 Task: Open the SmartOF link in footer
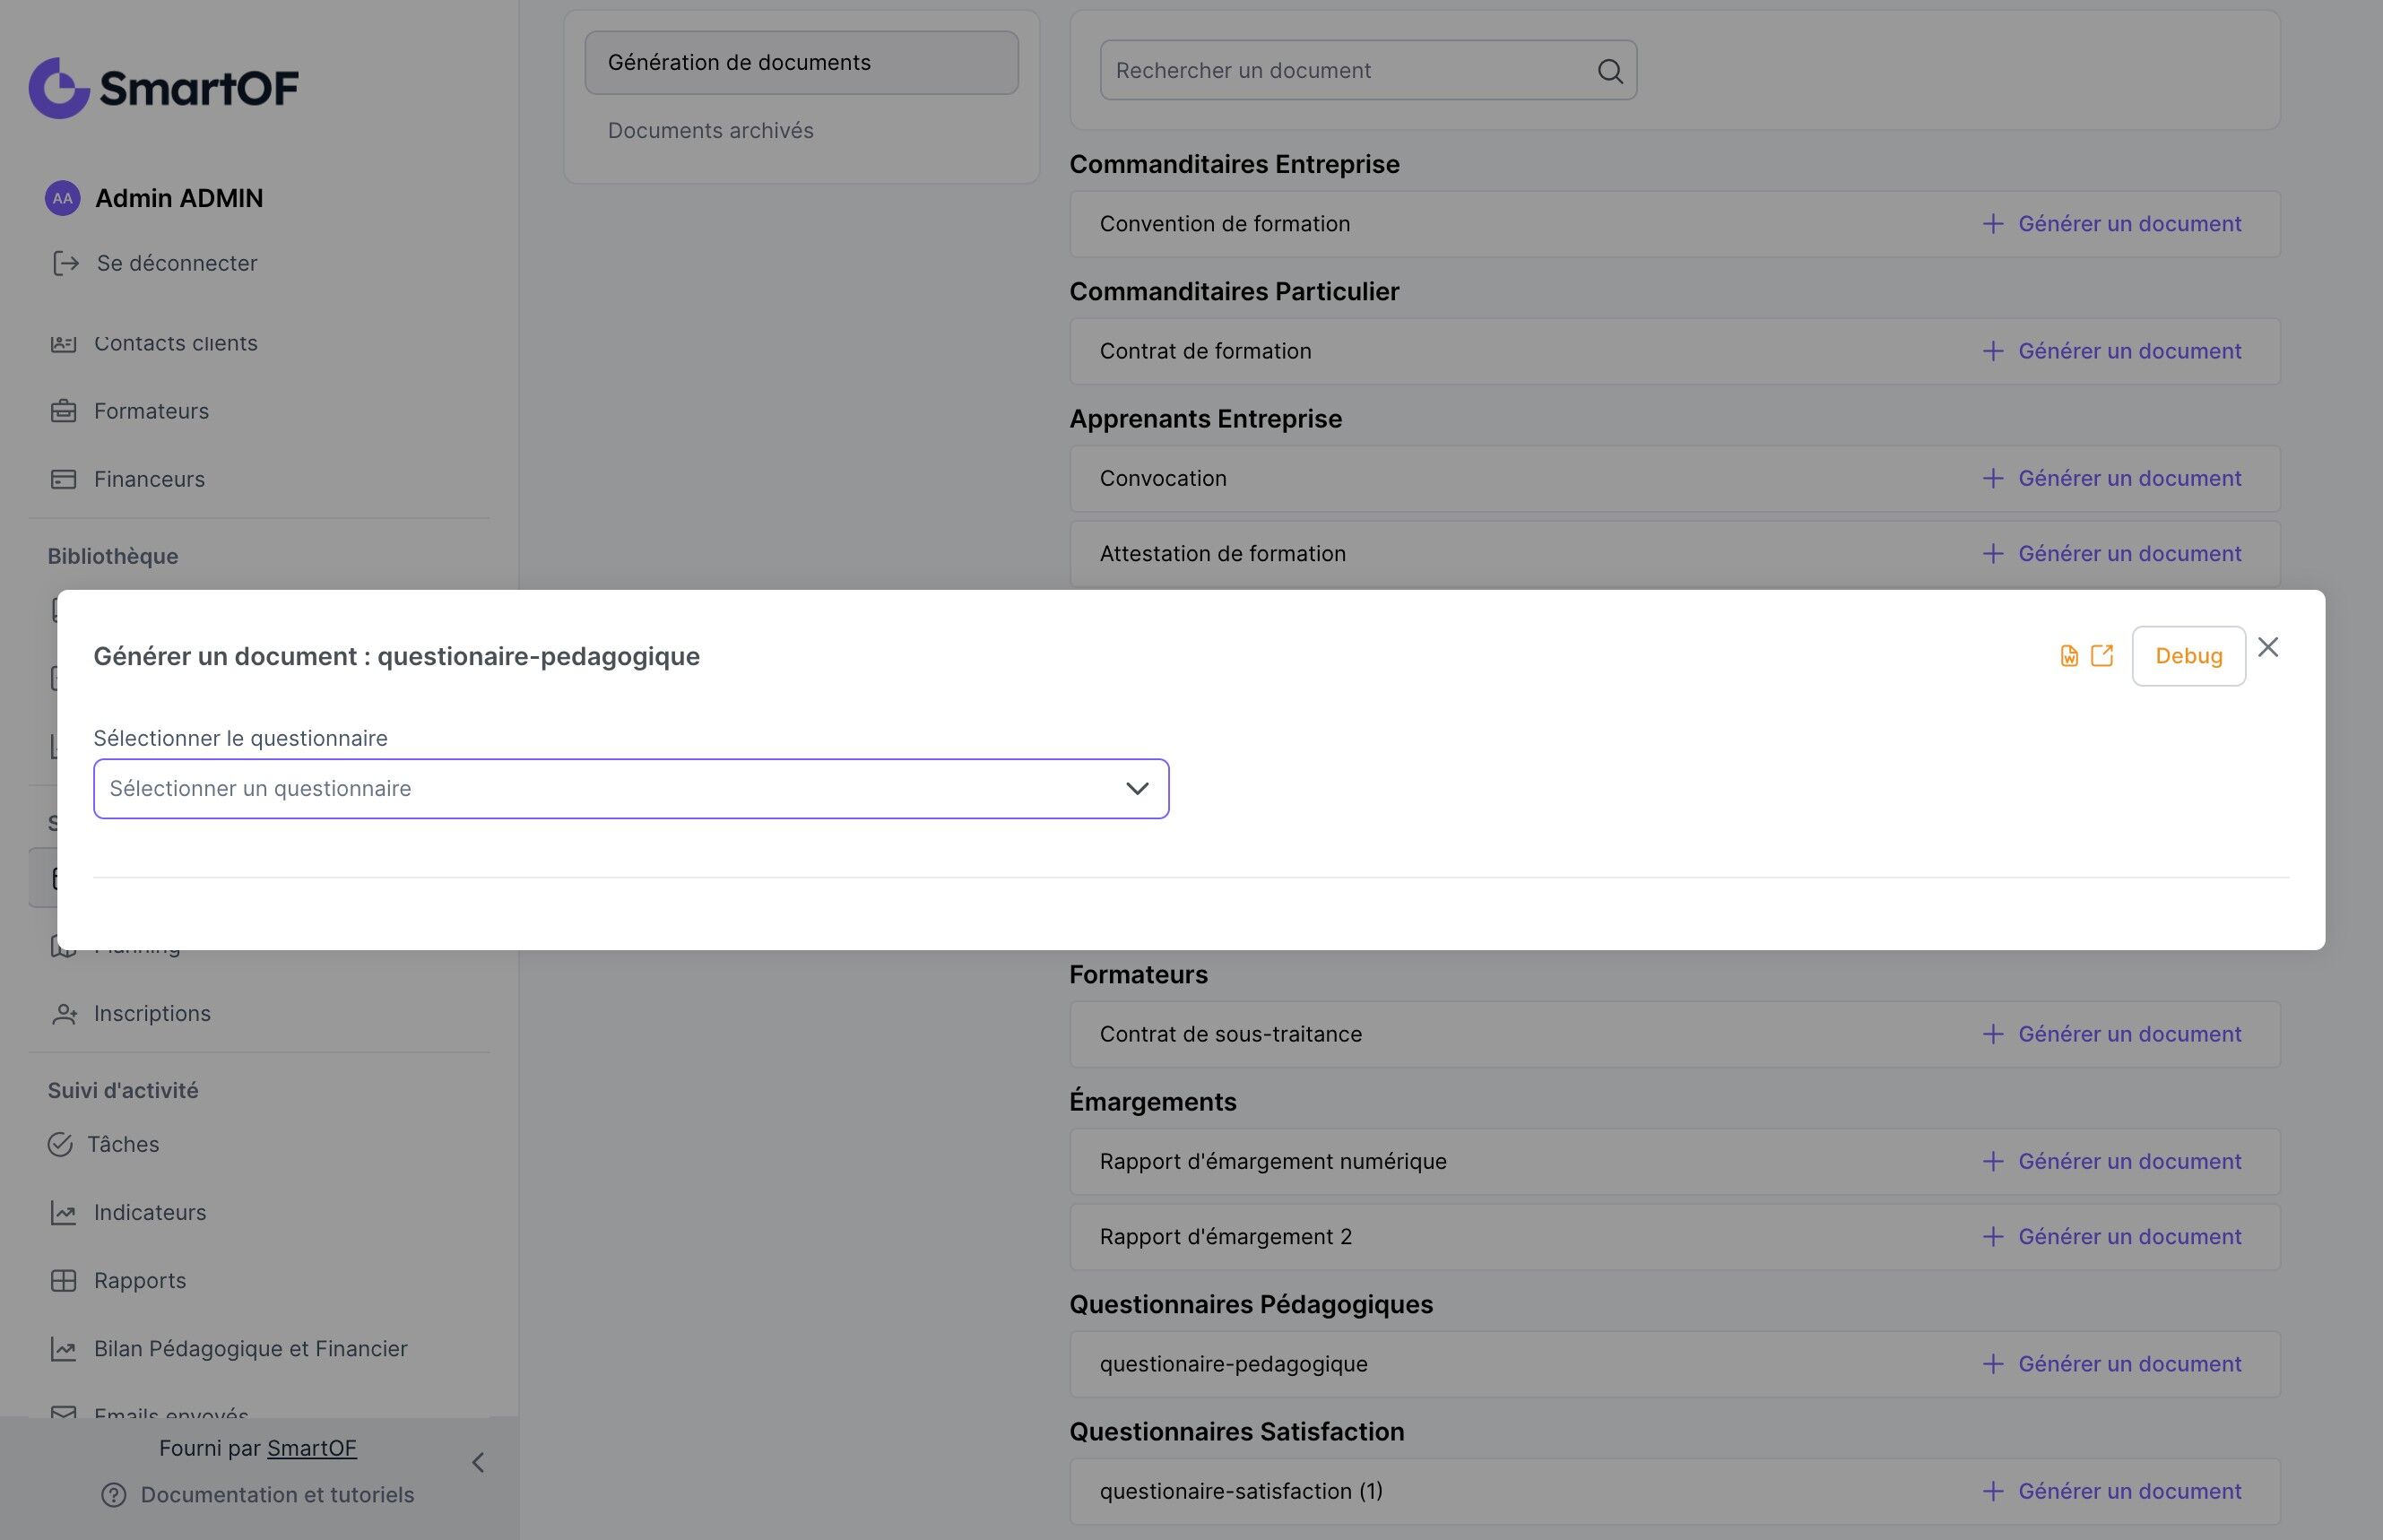coord(311,1448)
